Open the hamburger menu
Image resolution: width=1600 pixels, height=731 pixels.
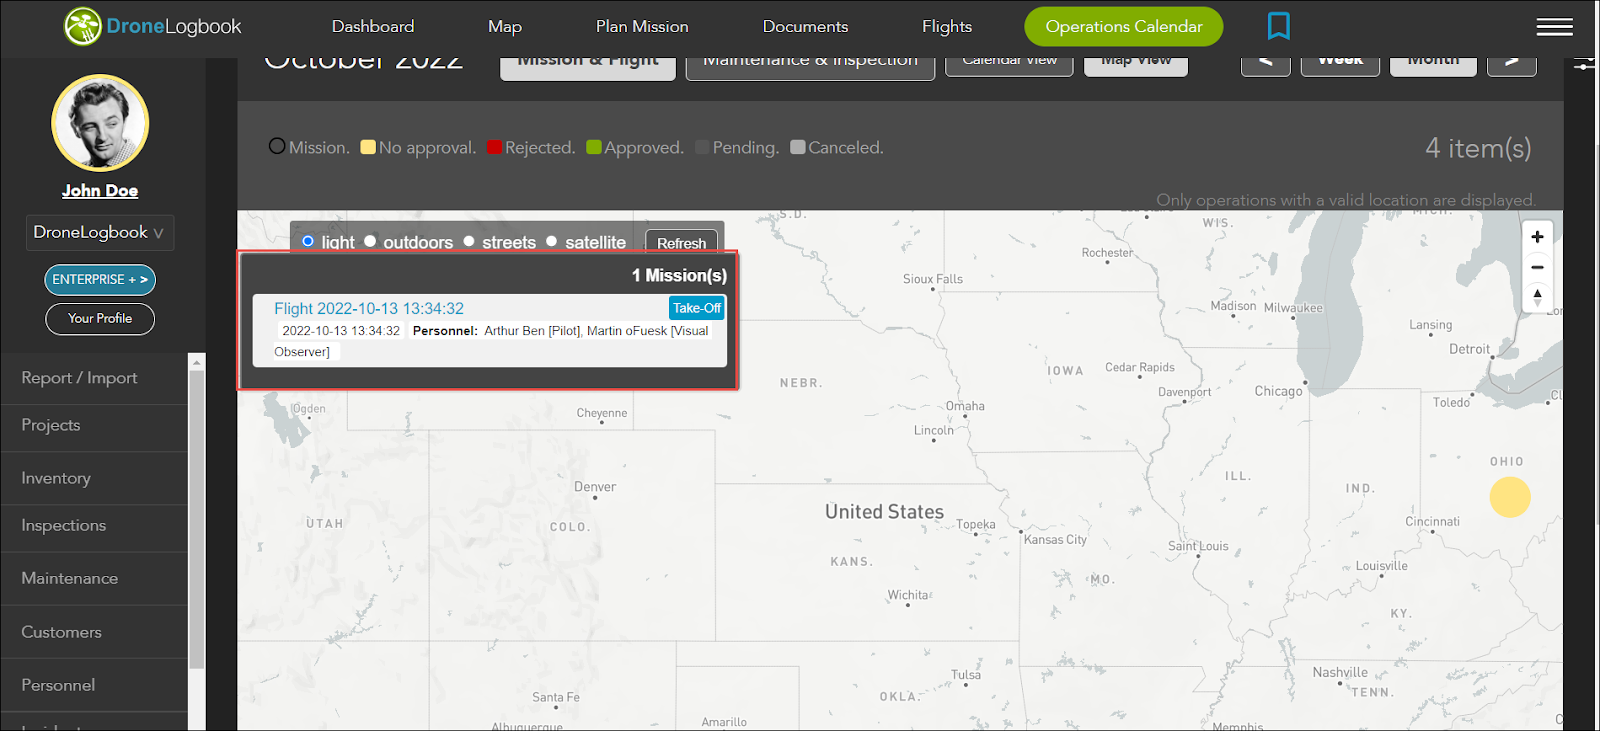coord(1554,27)
